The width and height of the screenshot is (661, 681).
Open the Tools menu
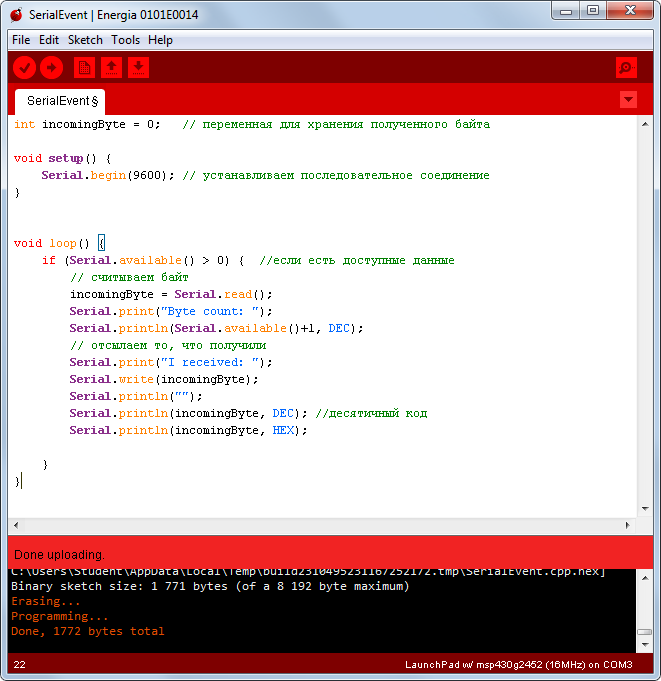click(126, 40)
